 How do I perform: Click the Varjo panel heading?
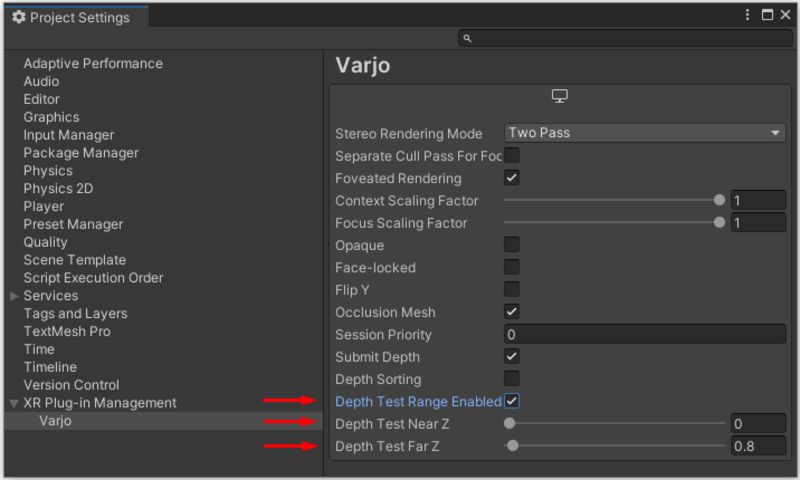click(363, 65)
